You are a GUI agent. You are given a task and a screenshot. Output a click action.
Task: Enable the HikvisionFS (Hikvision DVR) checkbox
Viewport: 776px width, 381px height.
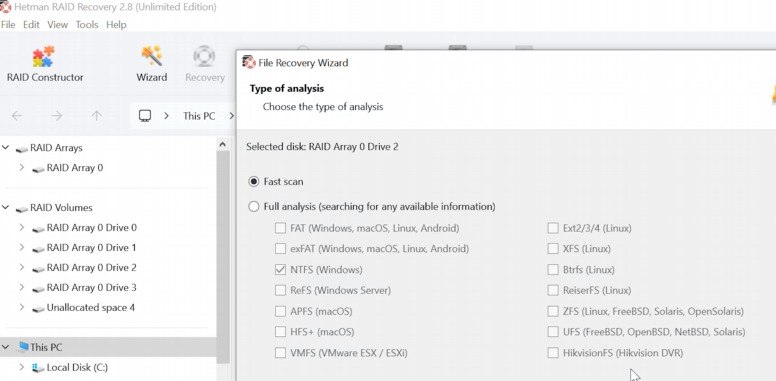[x=553, y=353]
